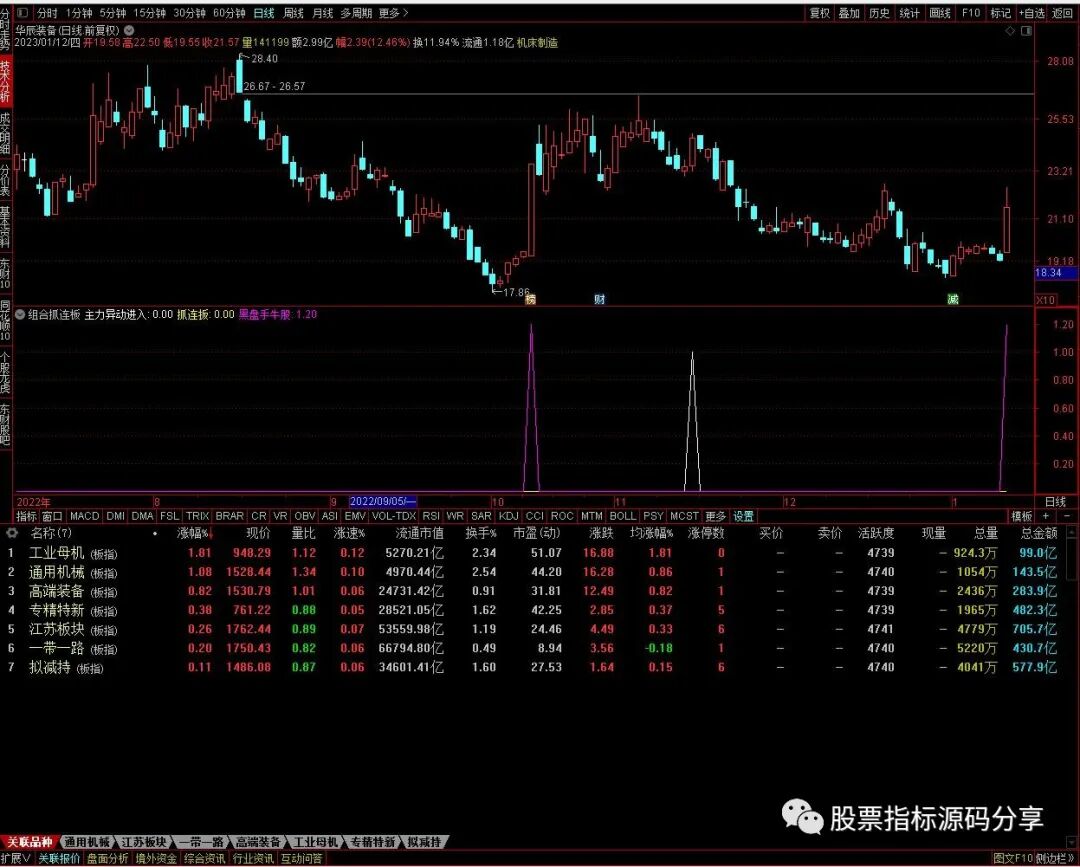Select the KDJ indicator
1080x867 pixels.
pos(508,516)
